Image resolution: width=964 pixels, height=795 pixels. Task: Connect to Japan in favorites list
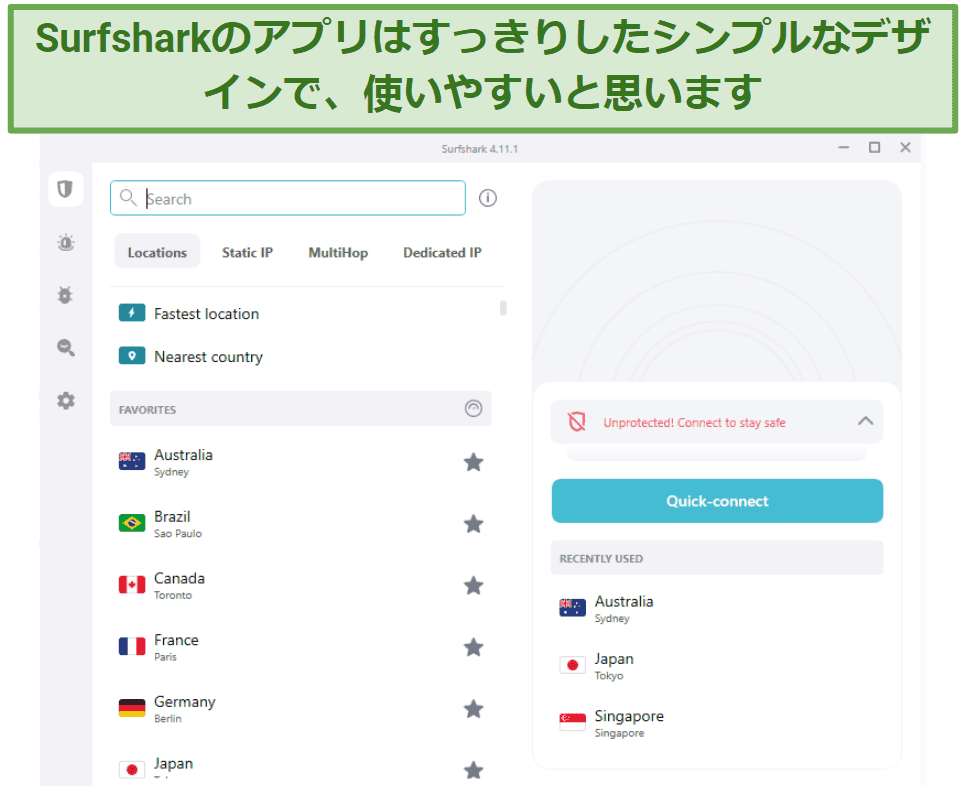[301, 767]
